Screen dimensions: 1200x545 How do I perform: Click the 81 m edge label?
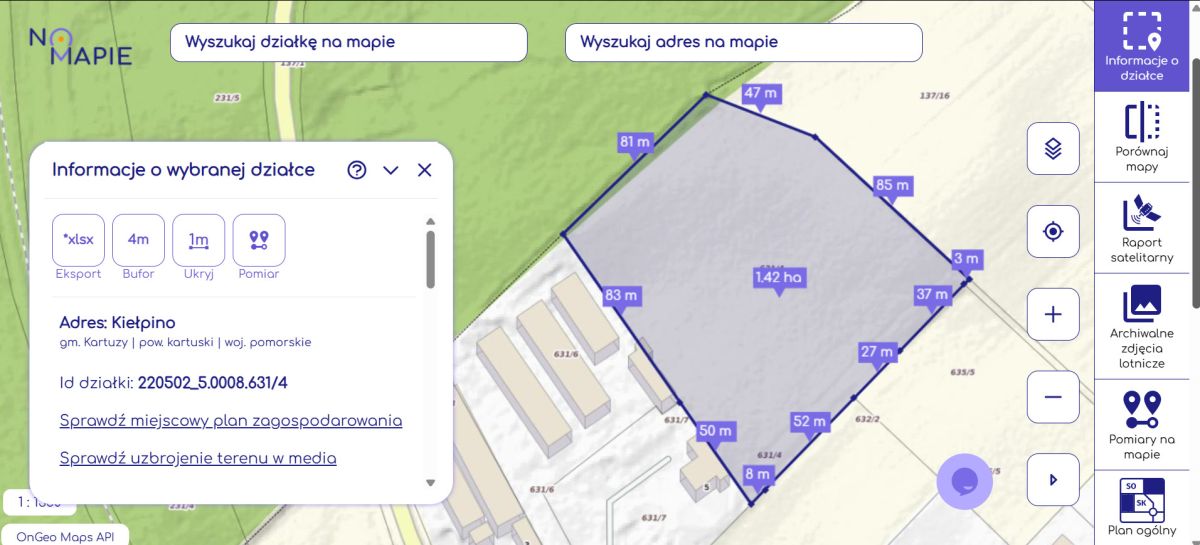(x=635, y=142)
